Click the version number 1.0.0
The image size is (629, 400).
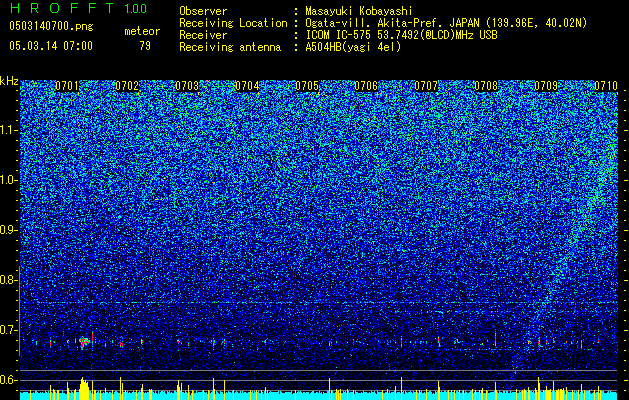[x=135, y=9]
